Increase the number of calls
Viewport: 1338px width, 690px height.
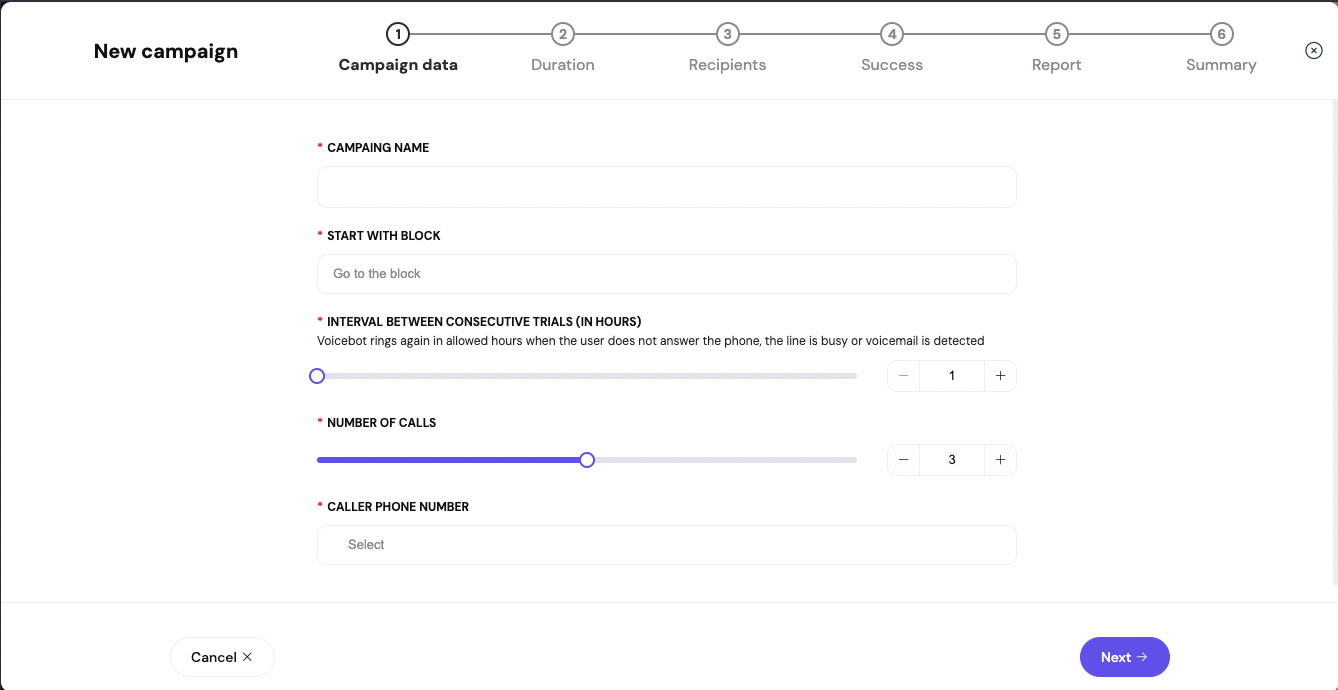[1000, 460]
